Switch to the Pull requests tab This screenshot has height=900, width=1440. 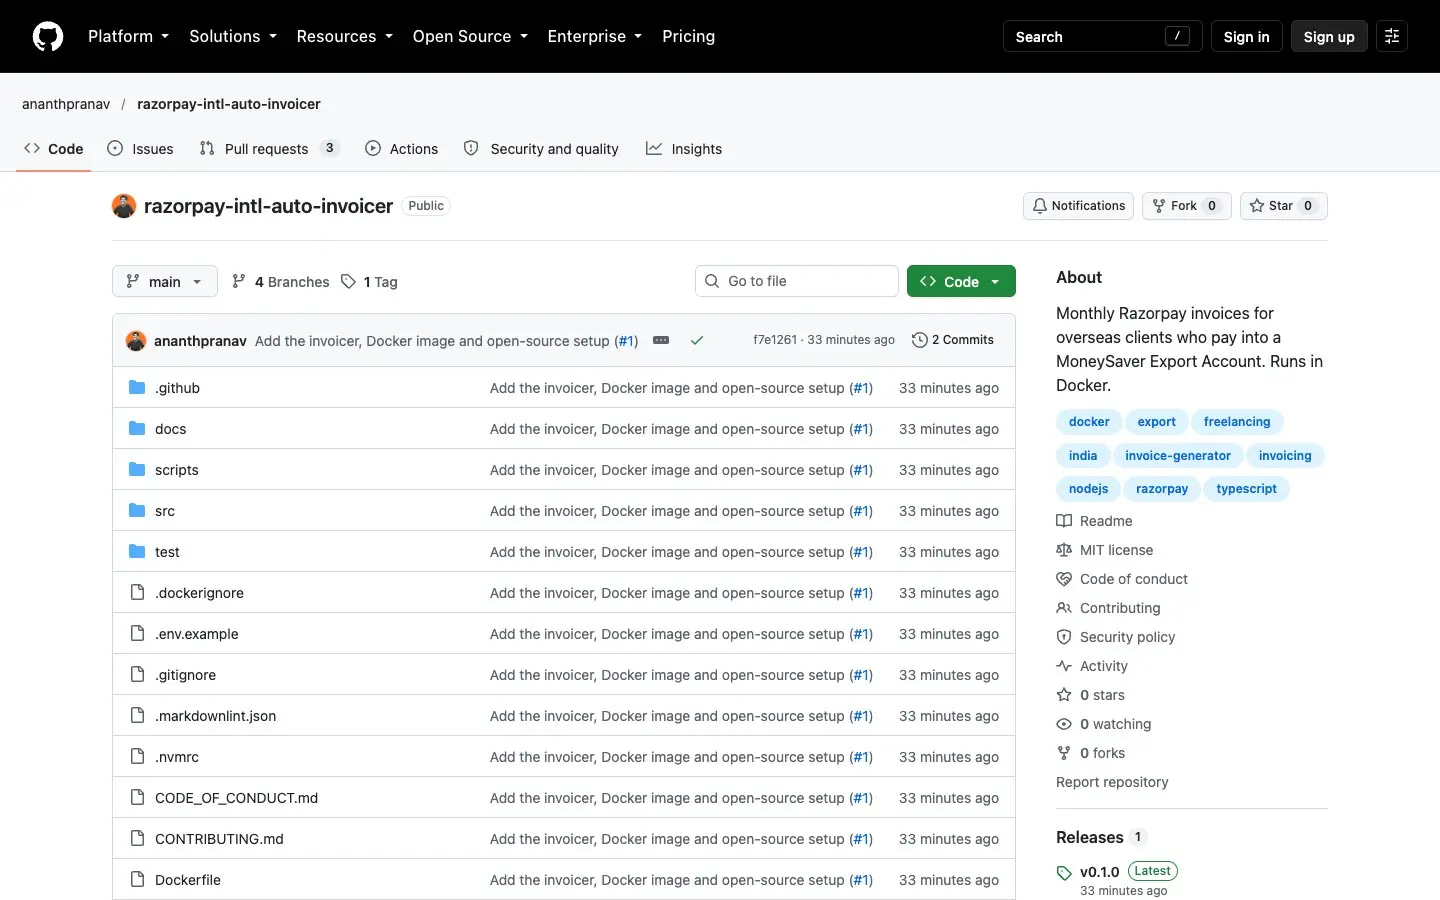[269, 149]
